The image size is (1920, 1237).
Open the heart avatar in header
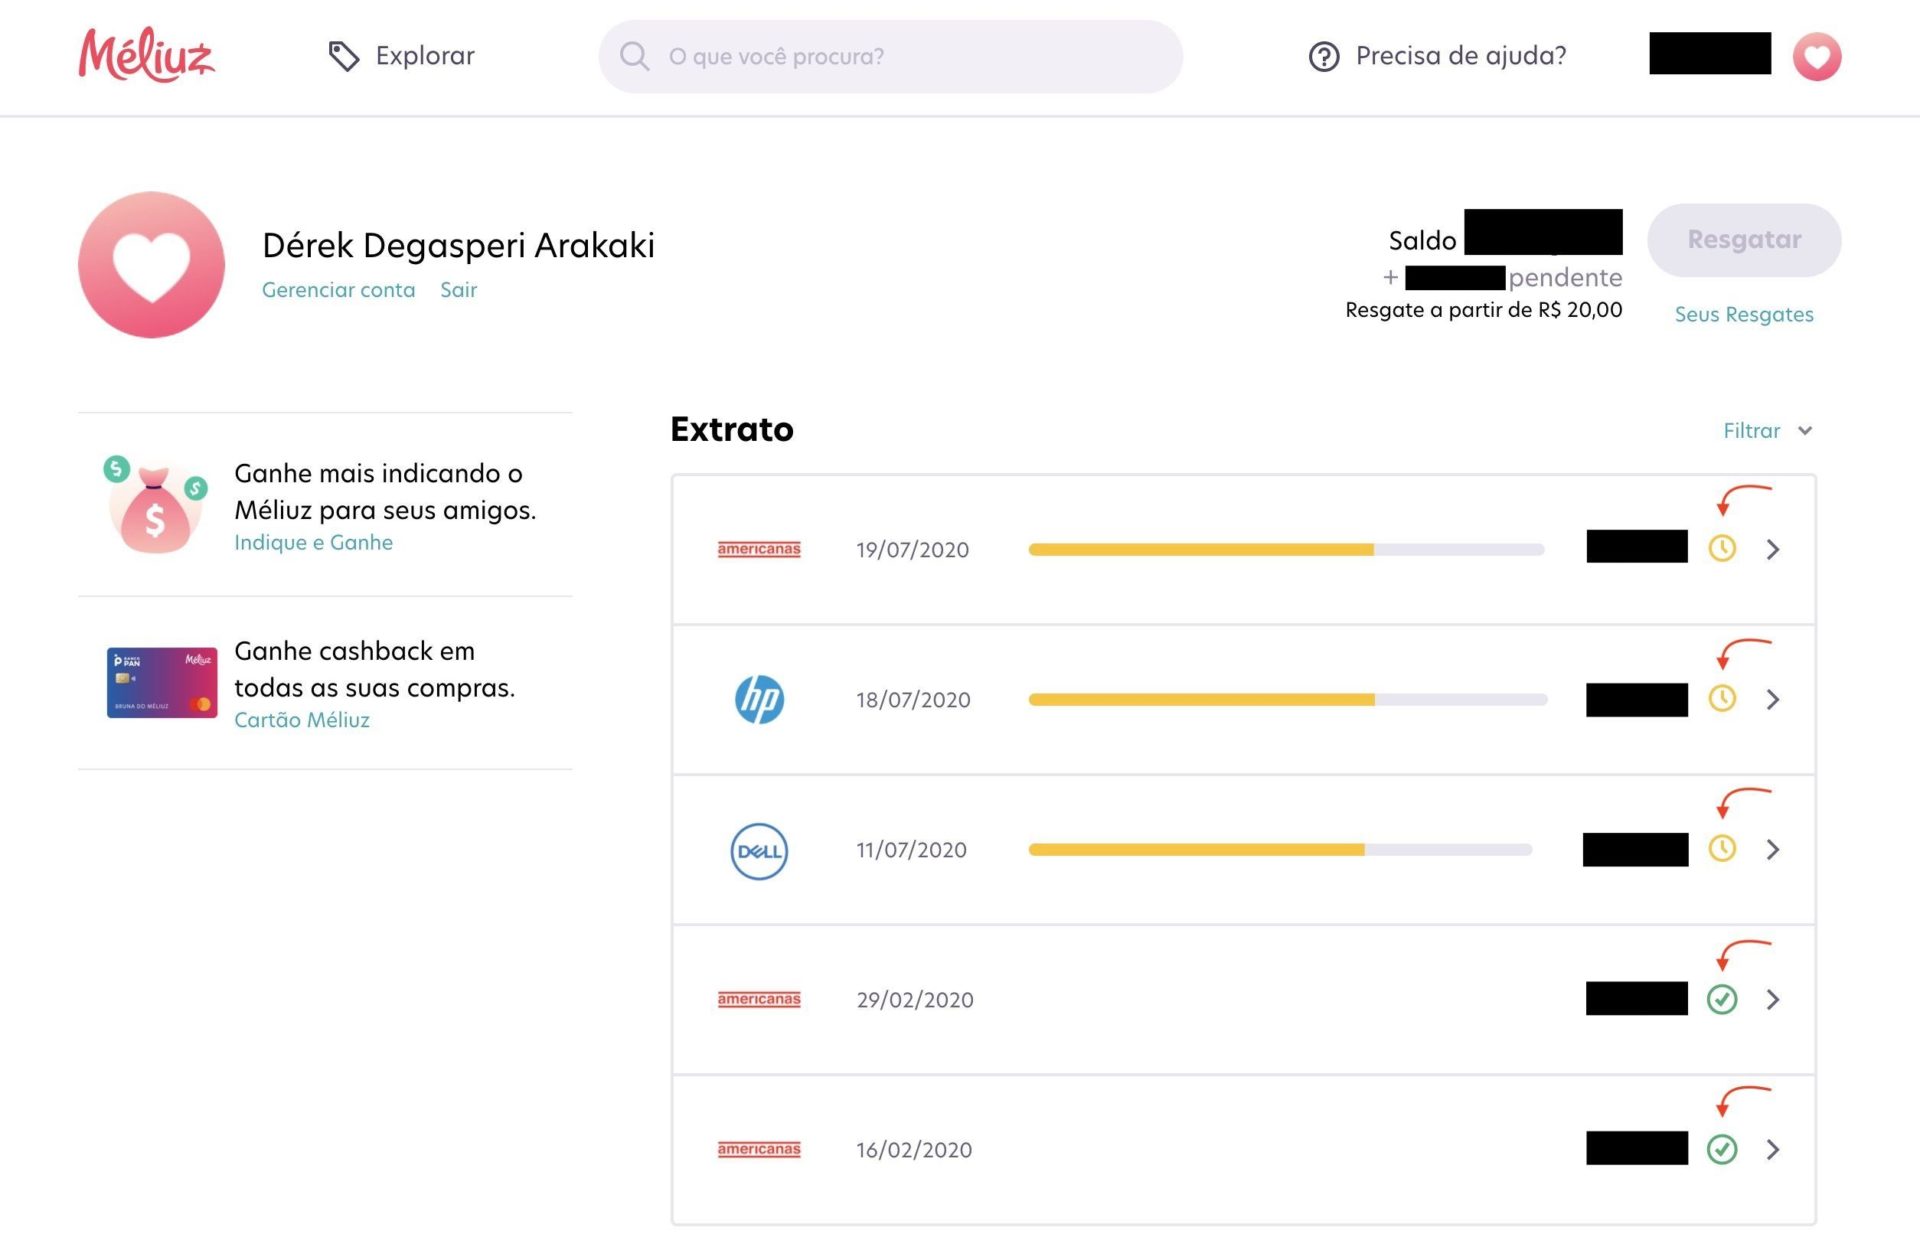coord(1816,56)
